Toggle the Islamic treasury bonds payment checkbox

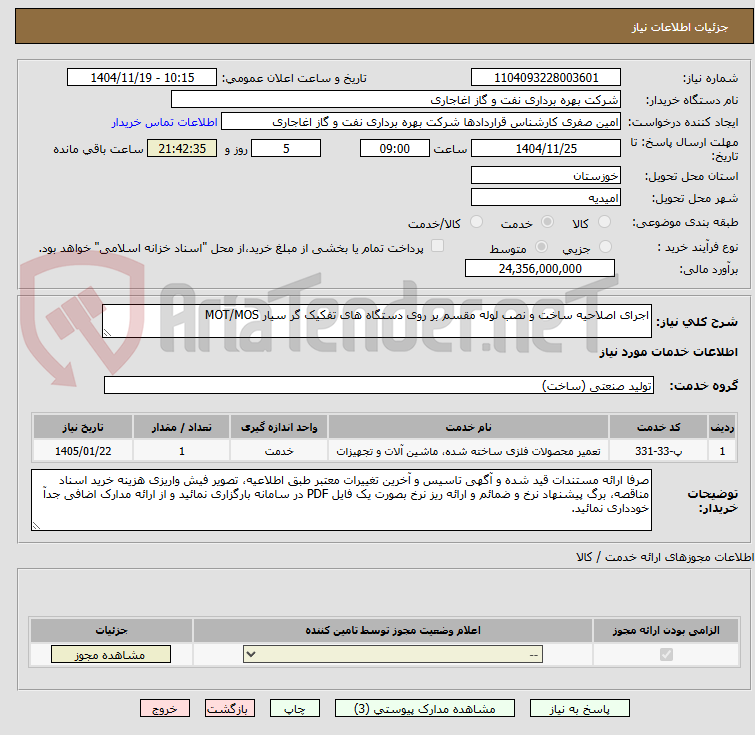click(x=437, y=246)
